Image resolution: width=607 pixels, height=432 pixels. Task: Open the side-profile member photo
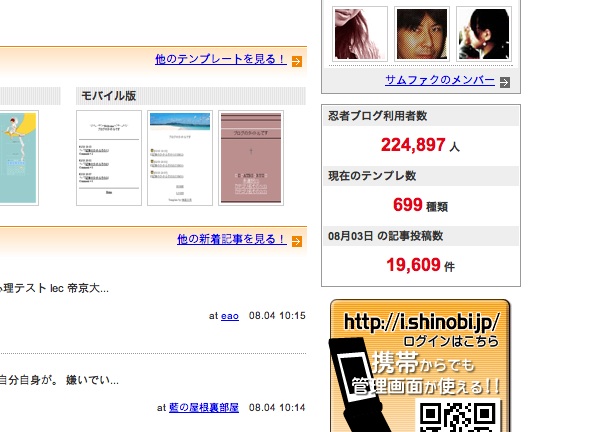[x=484, y=34]
